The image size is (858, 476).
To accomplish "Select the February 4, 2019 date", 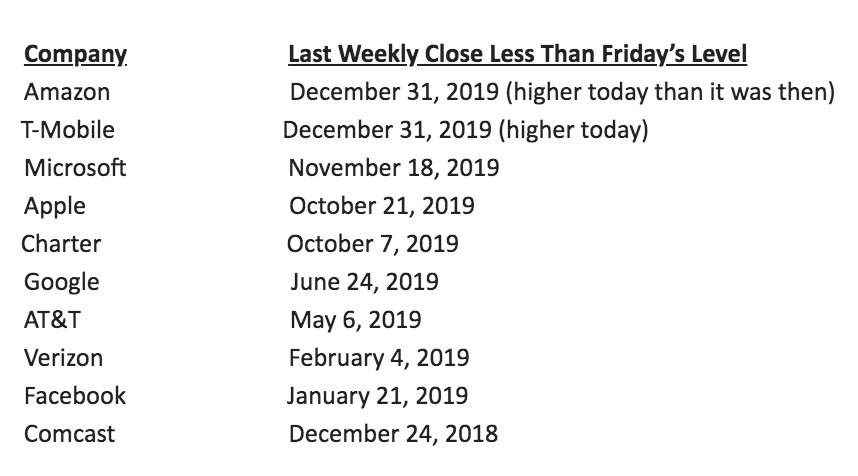I will click(379, 358).
